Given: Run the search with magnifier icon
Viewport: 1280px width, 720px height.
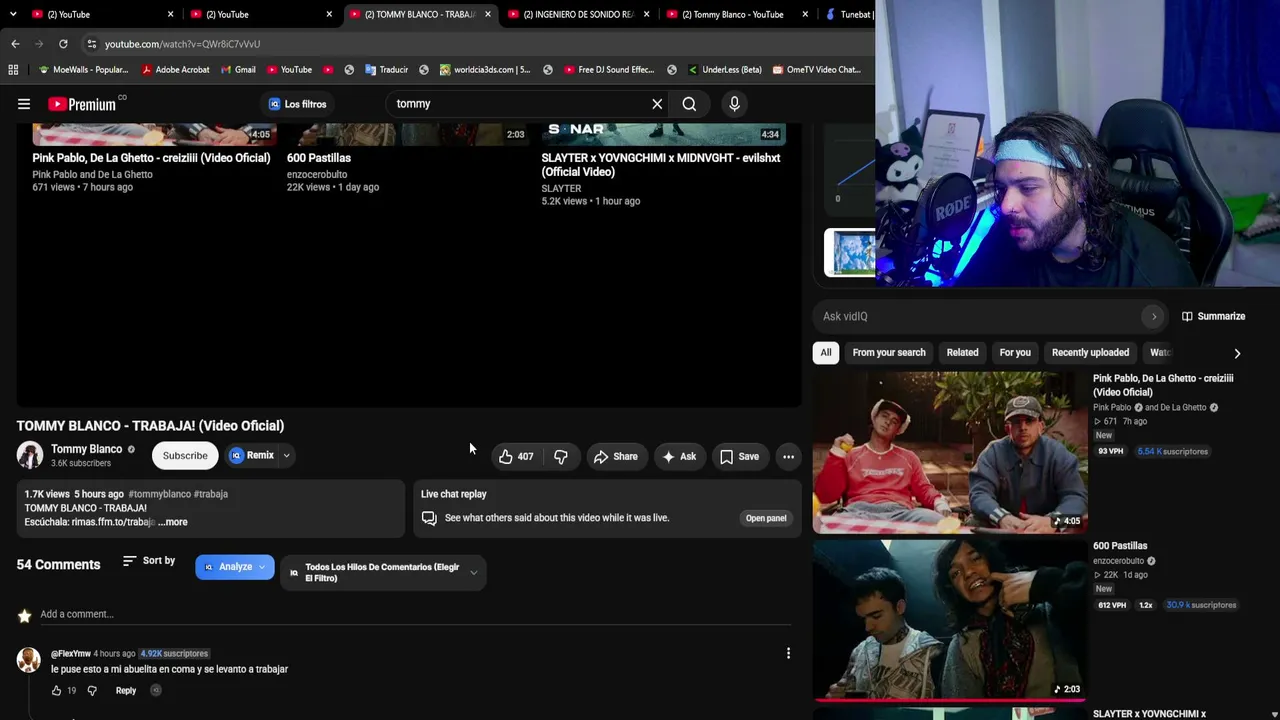Looking at the screenshot, I should click(x=689, y=104).
